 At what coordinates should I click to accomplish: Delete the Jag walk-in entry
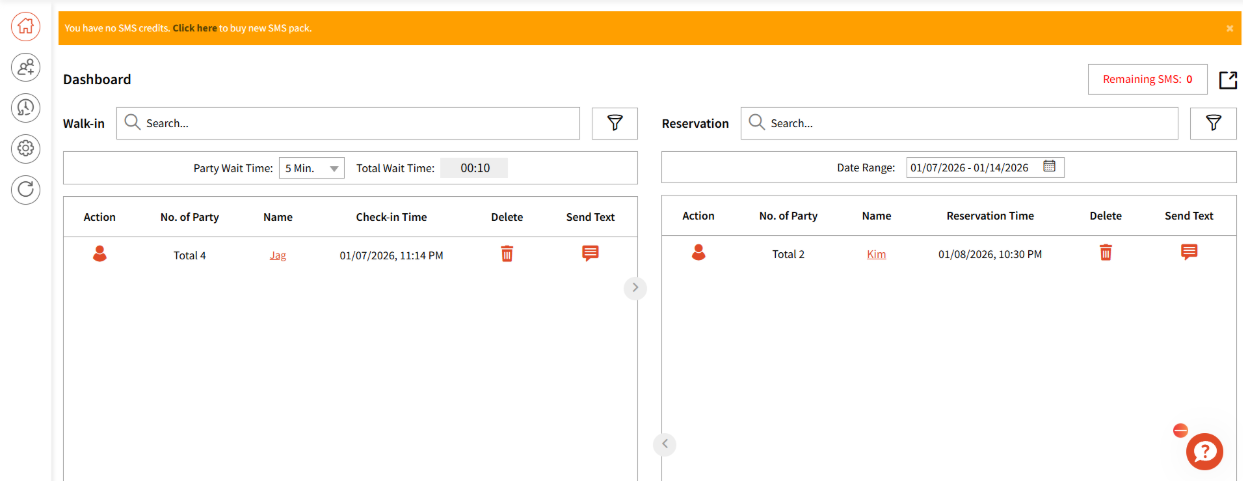[x=507, y=254]
